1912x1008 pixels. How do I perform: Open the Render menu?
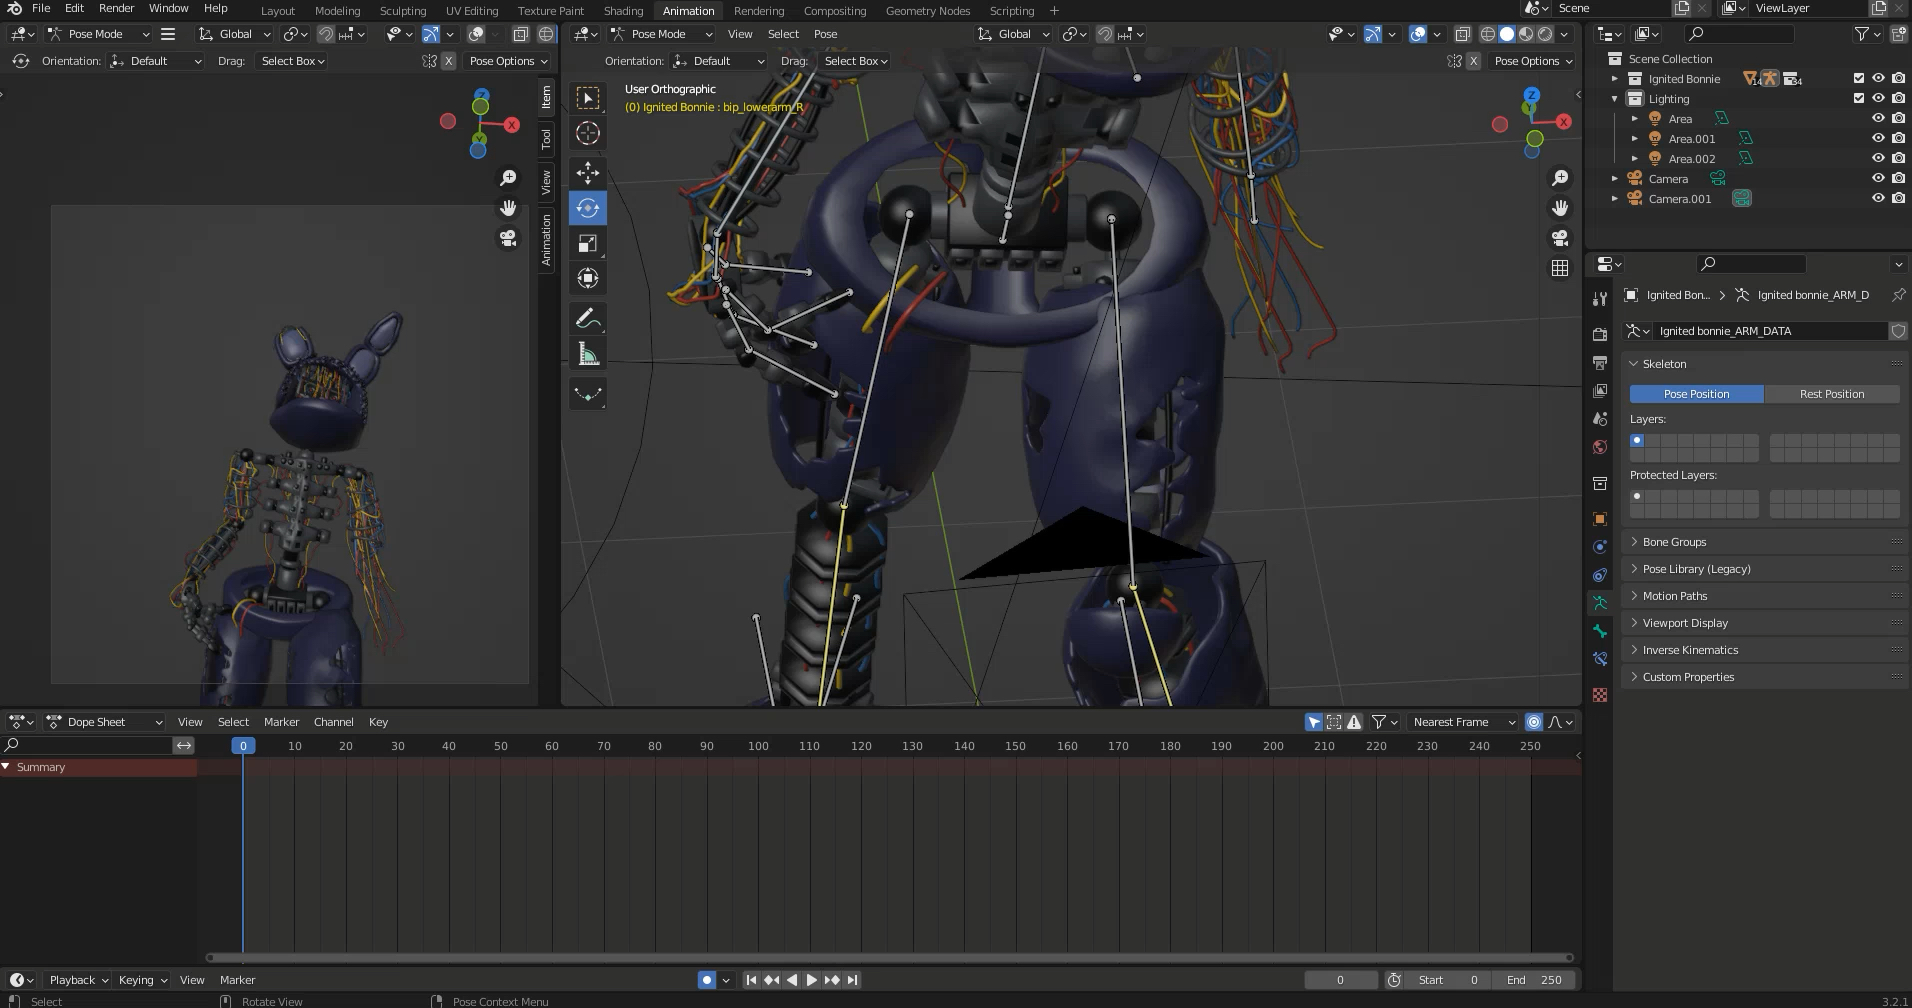(116, 8)
